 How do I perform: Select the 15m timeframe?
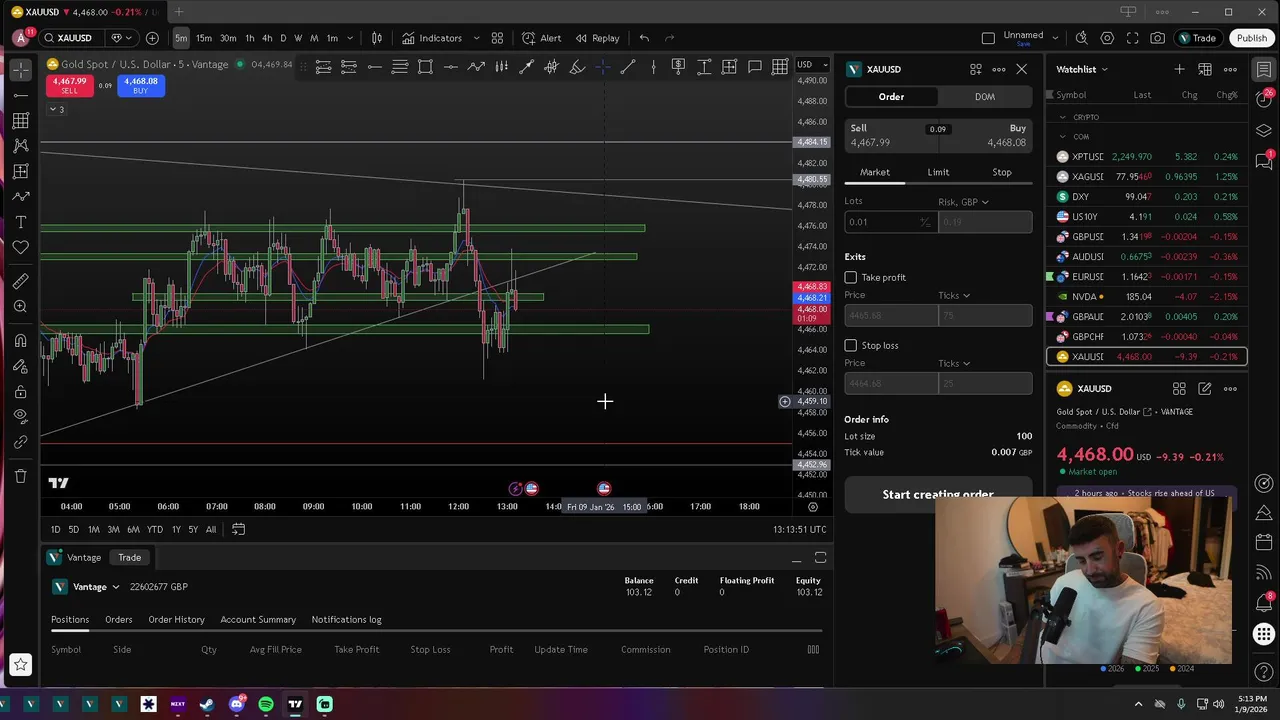click(x=204, y=38)
